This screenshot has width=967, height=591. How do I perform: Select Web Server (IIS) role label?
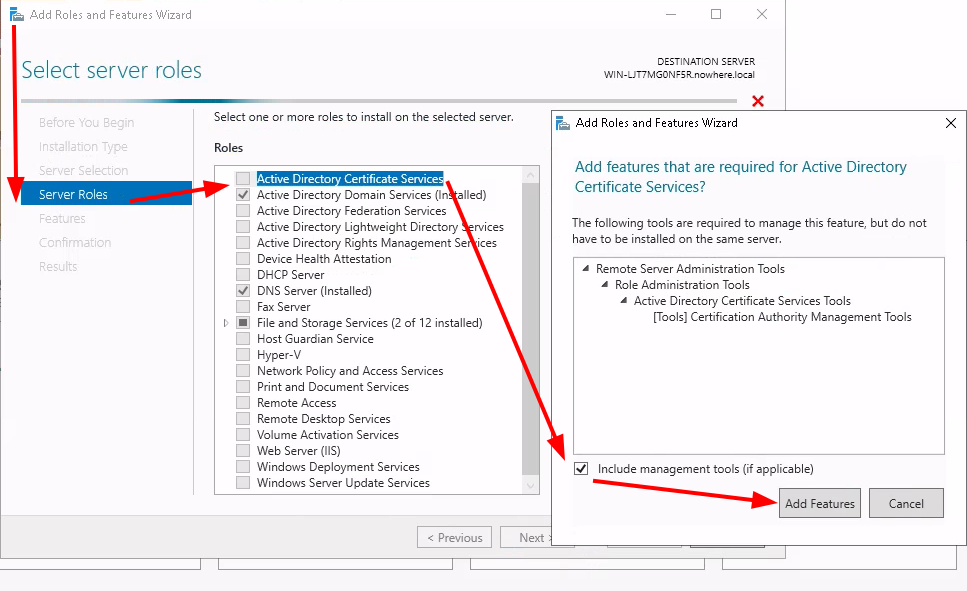click(x=298, y=452)
